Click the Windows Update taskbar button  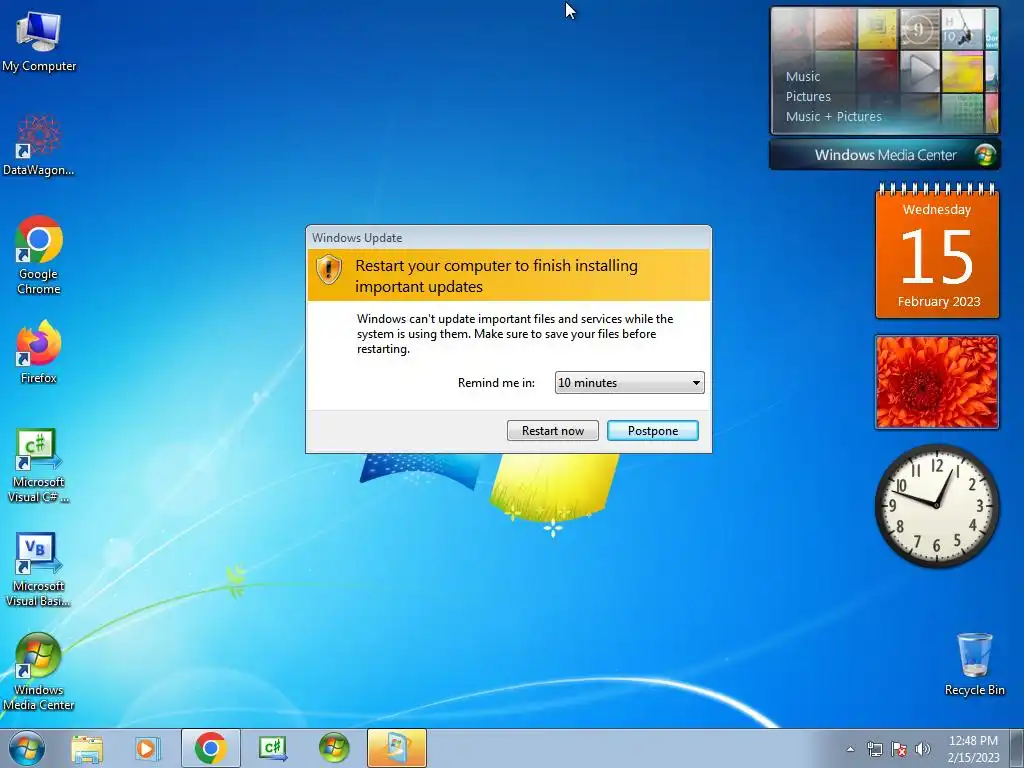click(x=396, y=748)
